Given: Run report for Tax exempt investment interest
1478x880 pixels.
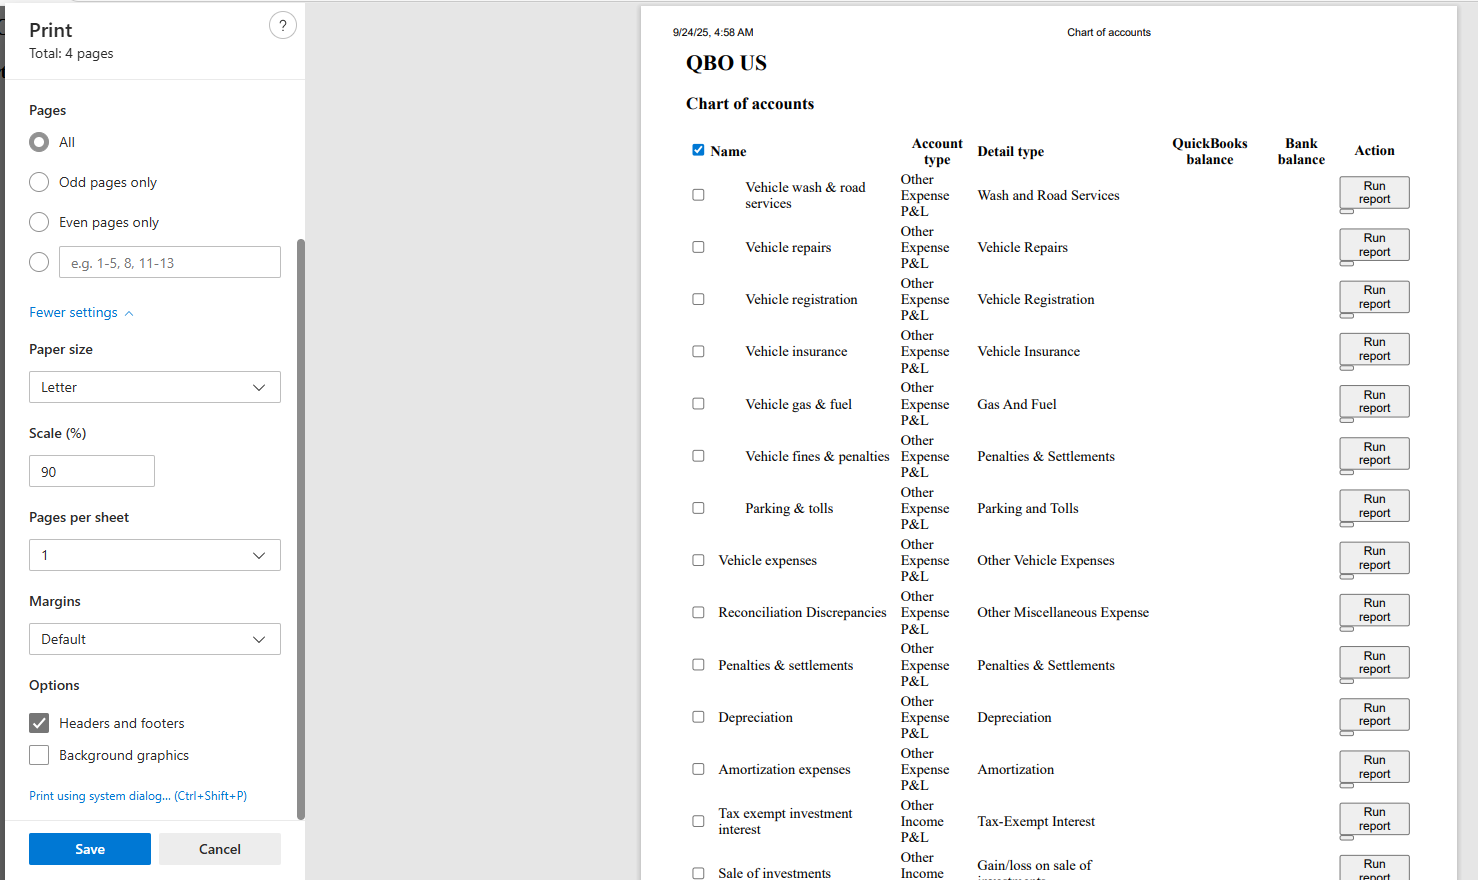Looking at the screenshot, I should point(1374,819).
